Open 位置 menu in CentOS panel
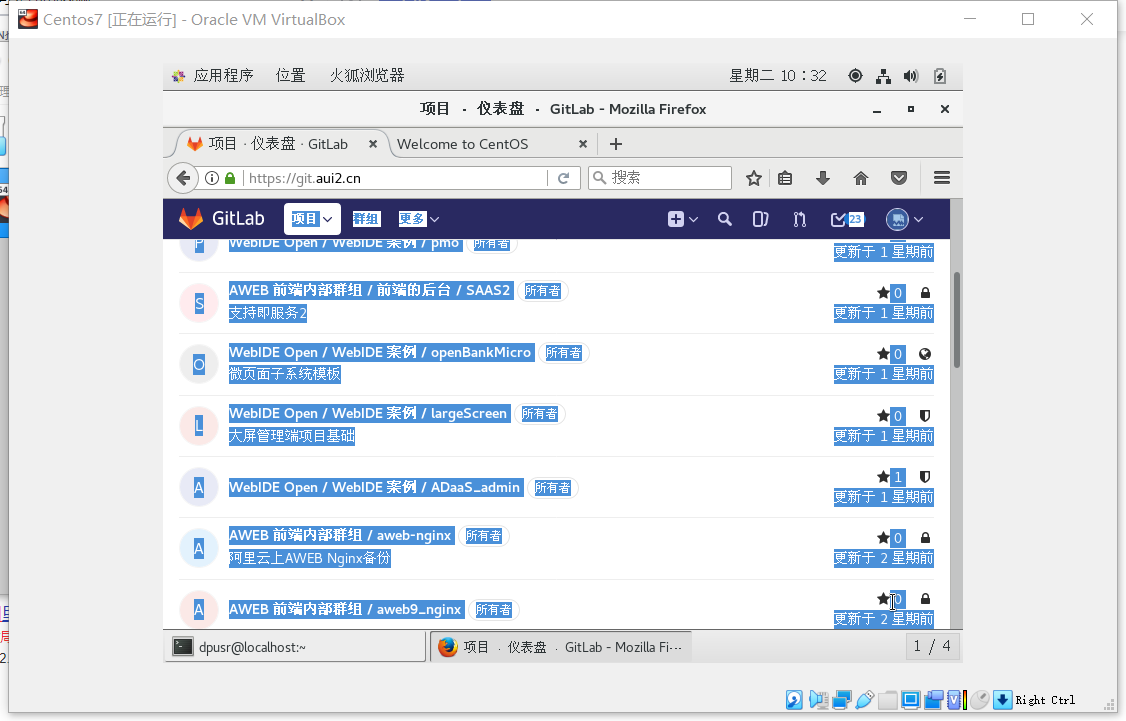Image resolution: width=1126 pixels, height=721 pixels. (291, 75)
